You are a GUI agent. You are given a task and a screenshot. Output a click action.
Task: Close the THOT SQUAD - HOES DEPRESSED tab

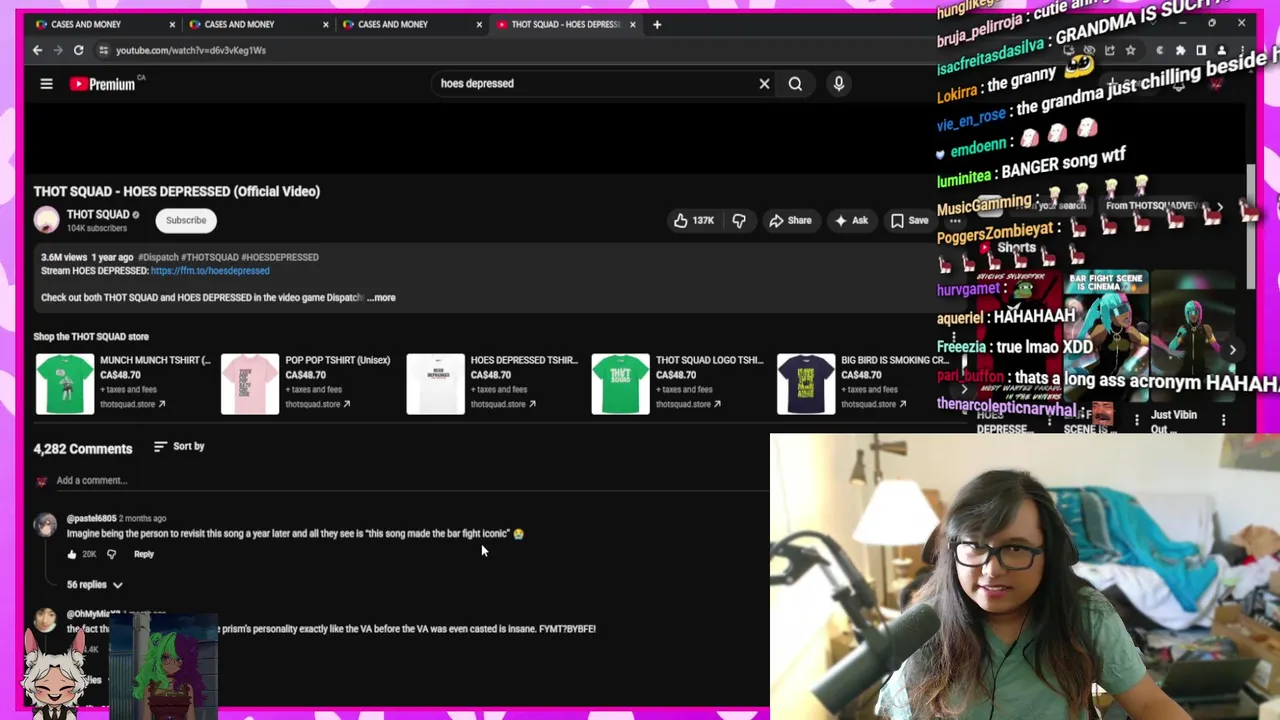[x=632, y=24]
